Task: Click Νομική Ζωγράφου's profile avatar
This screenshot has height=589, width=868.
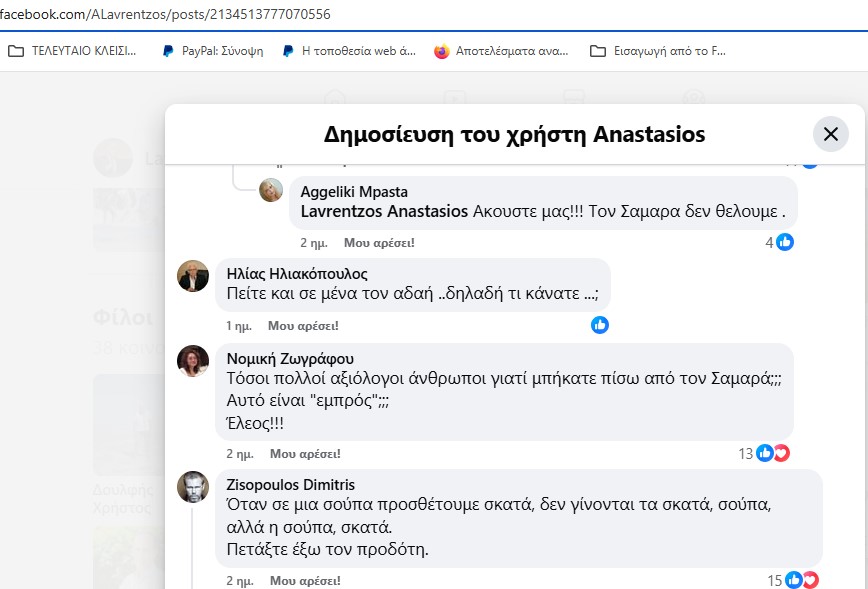Action: coord(193,361)
